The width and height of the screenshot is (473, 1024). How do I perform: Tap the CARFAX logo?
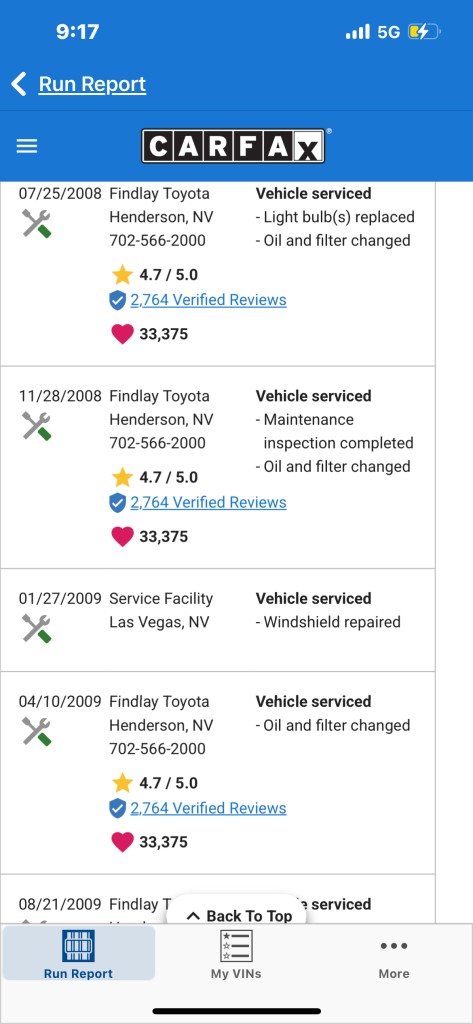pyautogui.click(x=233, y=146)
